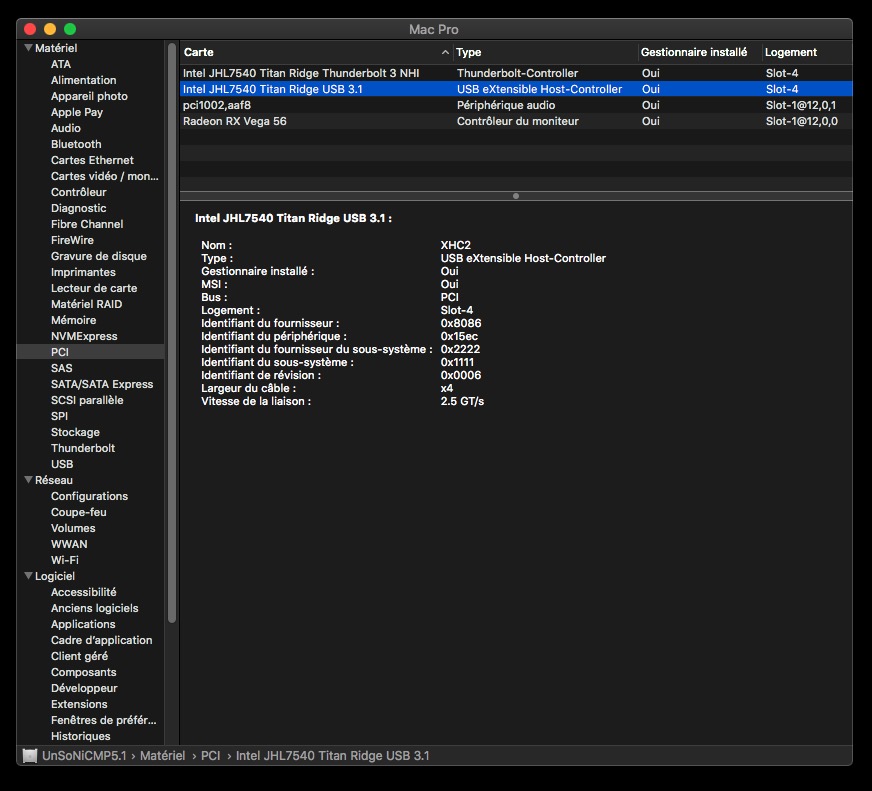
Task: Open SCSI parallèle section
Action: click(87, 401)
